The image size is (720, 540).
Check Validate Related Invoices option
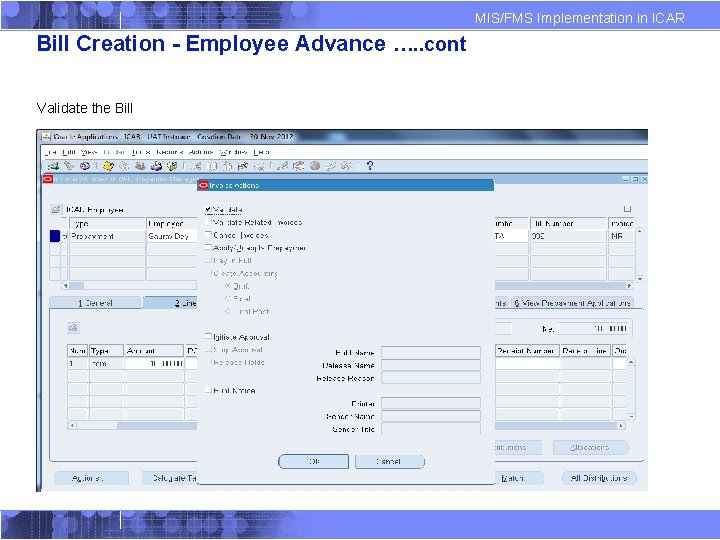(208, 222)
